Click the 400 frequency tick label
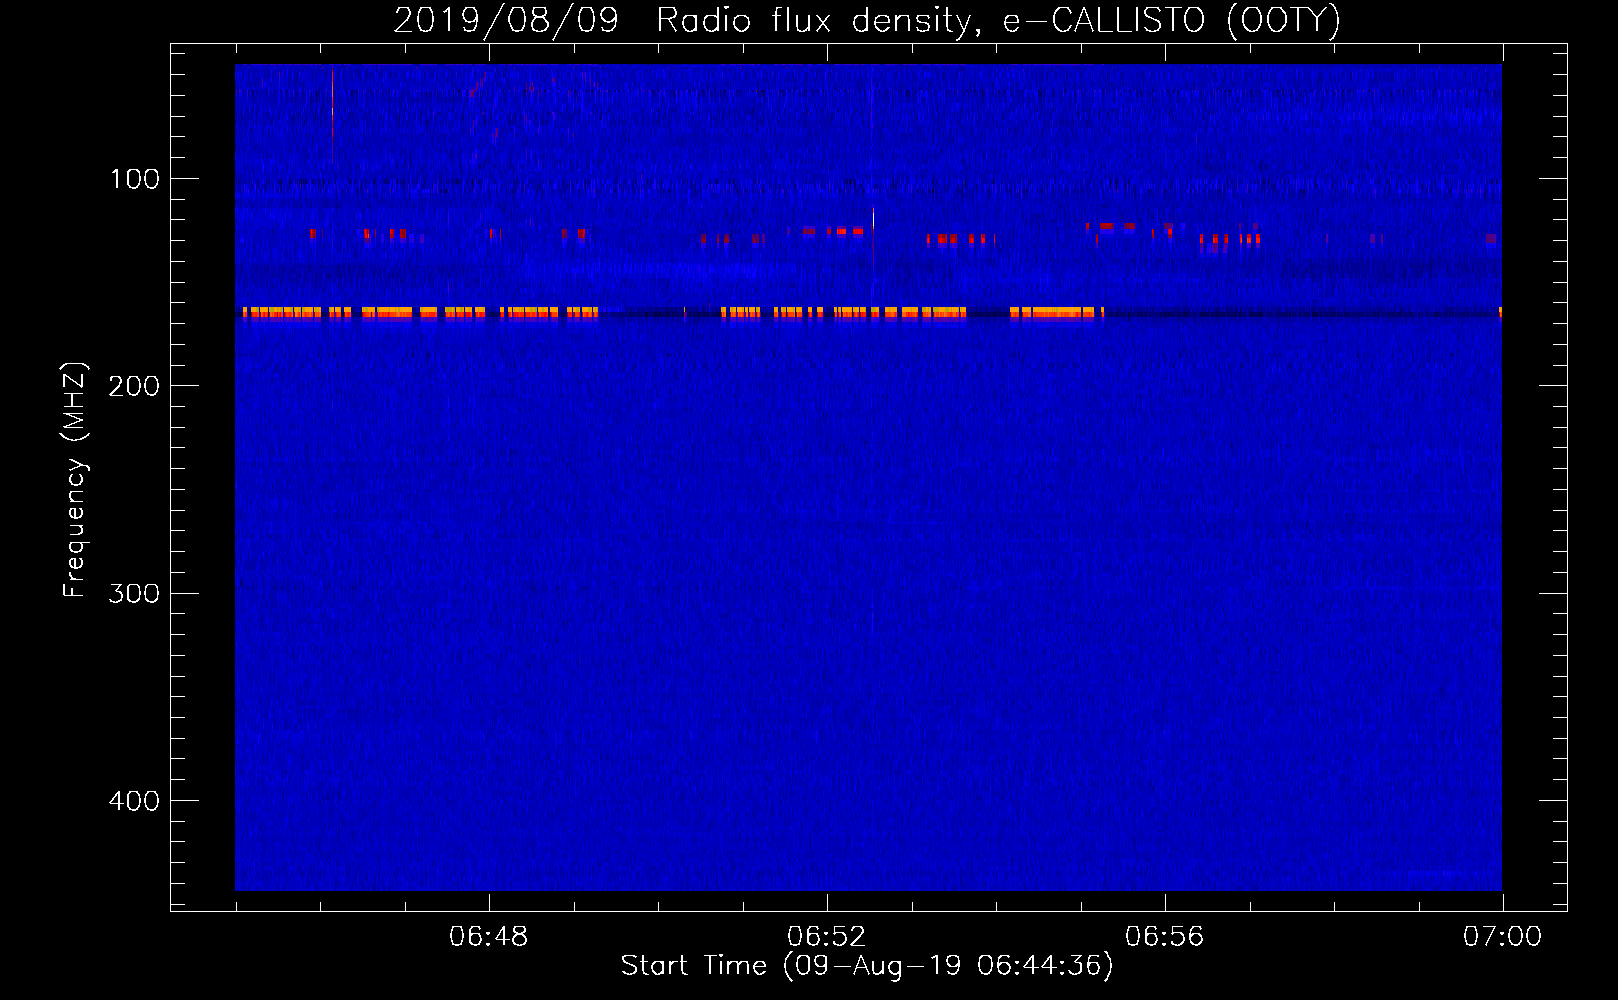 [x=134, y=801]
